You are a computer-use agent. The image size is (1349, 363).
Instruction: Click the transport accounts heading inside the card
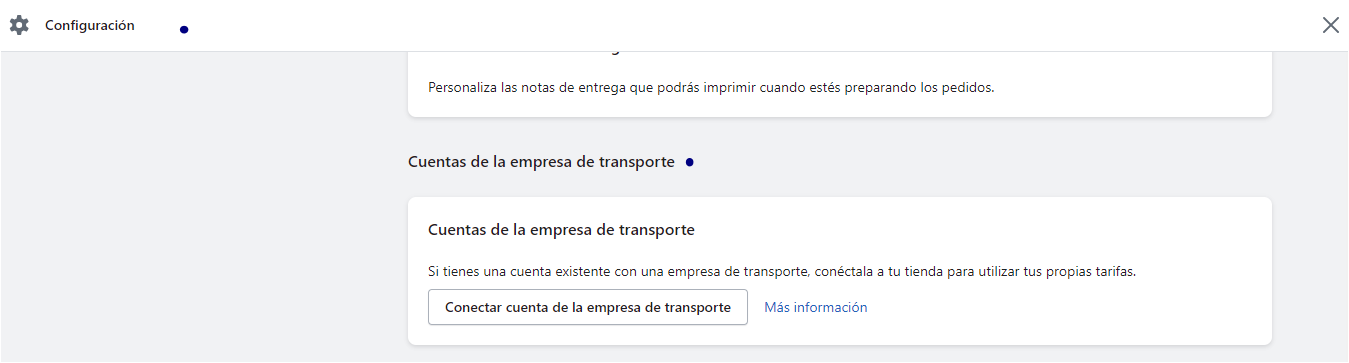tap(561, 230)
